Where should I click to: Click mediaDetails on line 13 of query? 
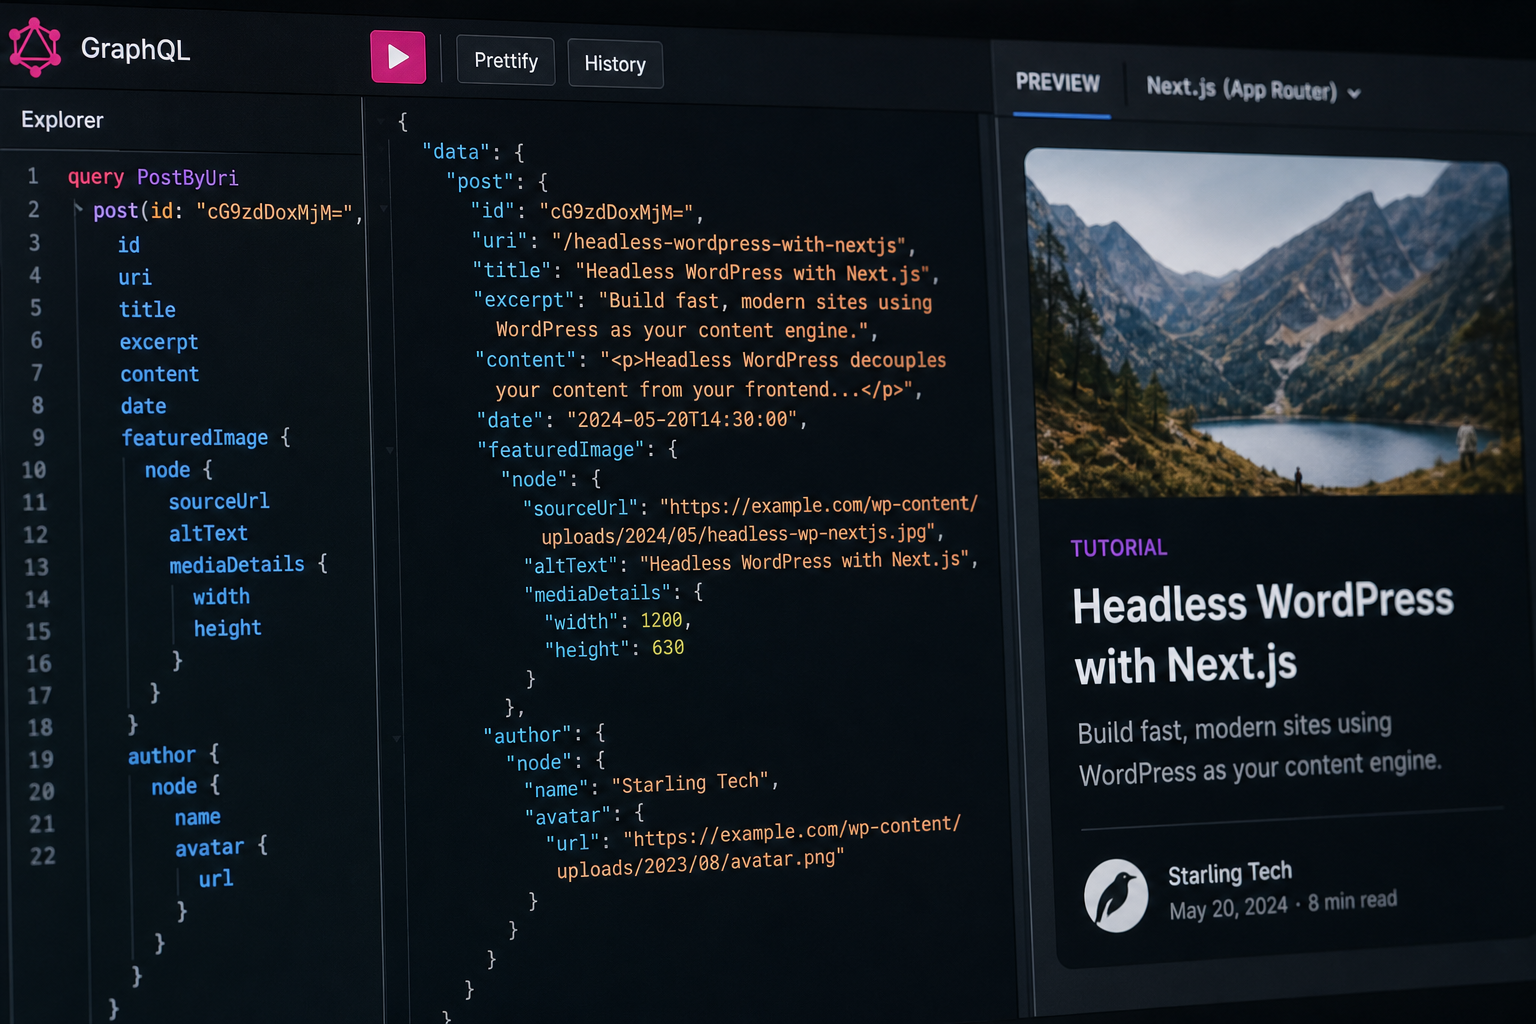[237, 565]
